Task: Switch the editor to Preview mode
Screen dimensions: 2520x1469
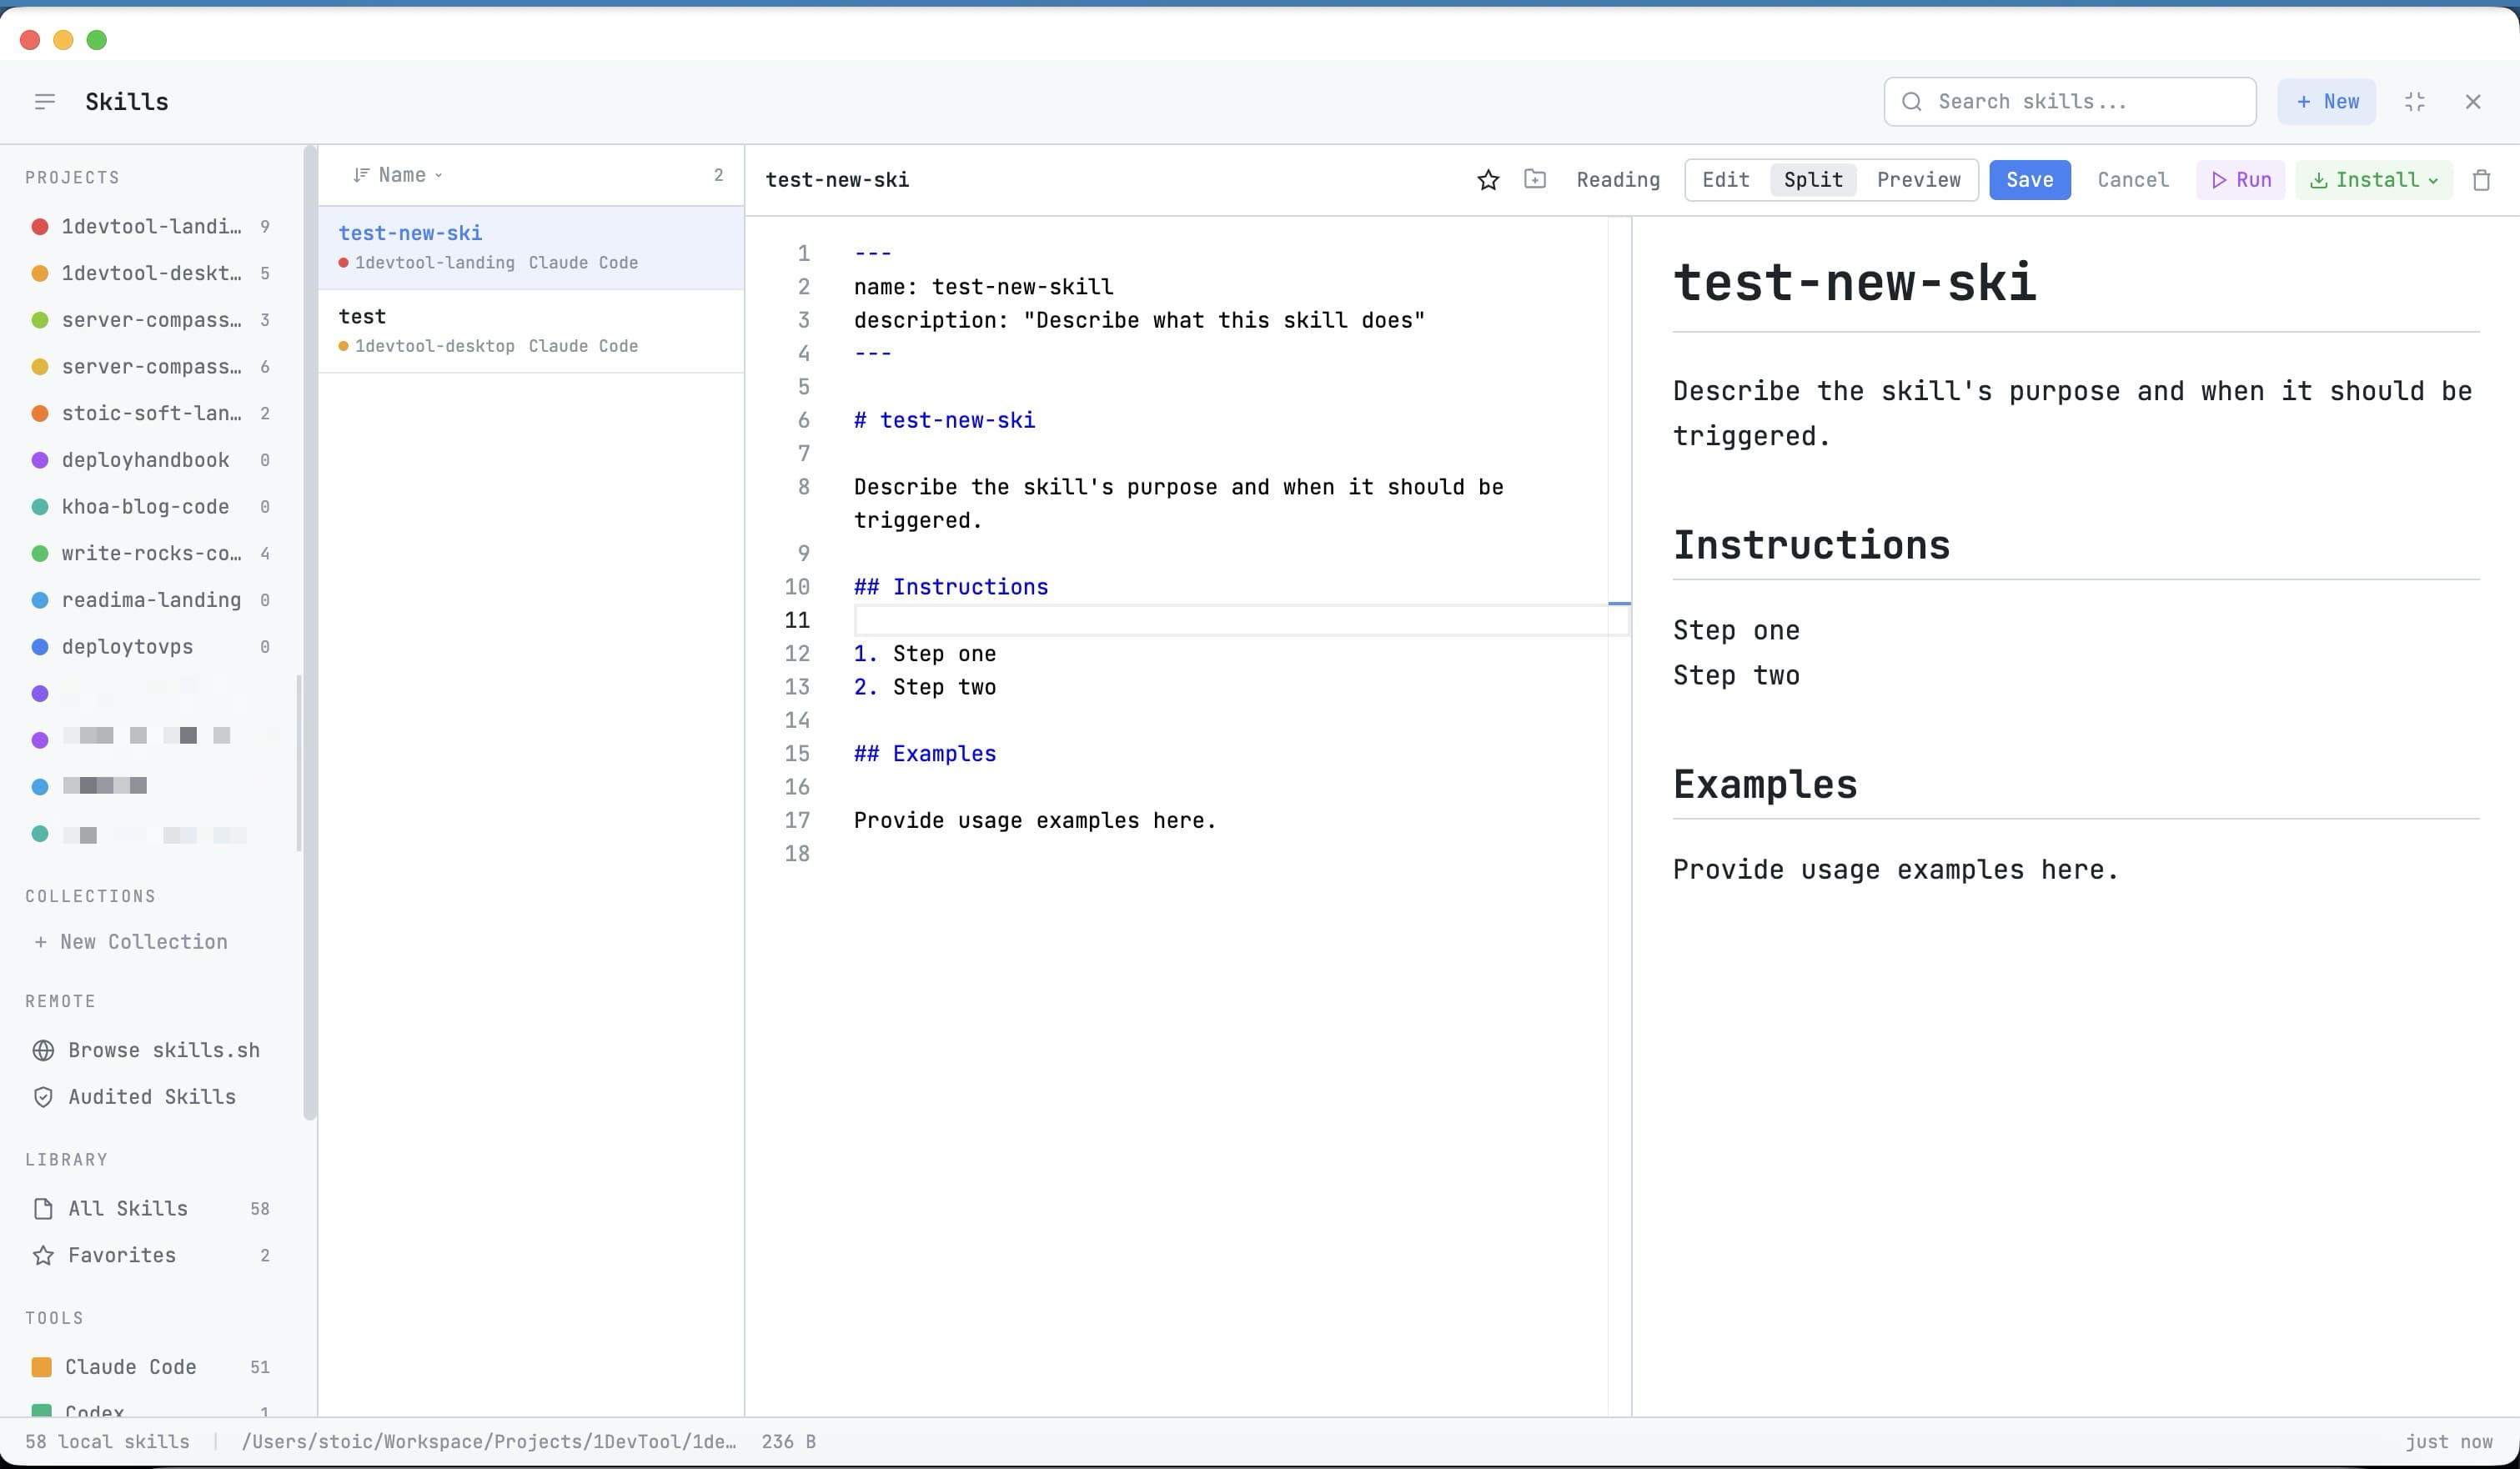Action: (1917, 180)
